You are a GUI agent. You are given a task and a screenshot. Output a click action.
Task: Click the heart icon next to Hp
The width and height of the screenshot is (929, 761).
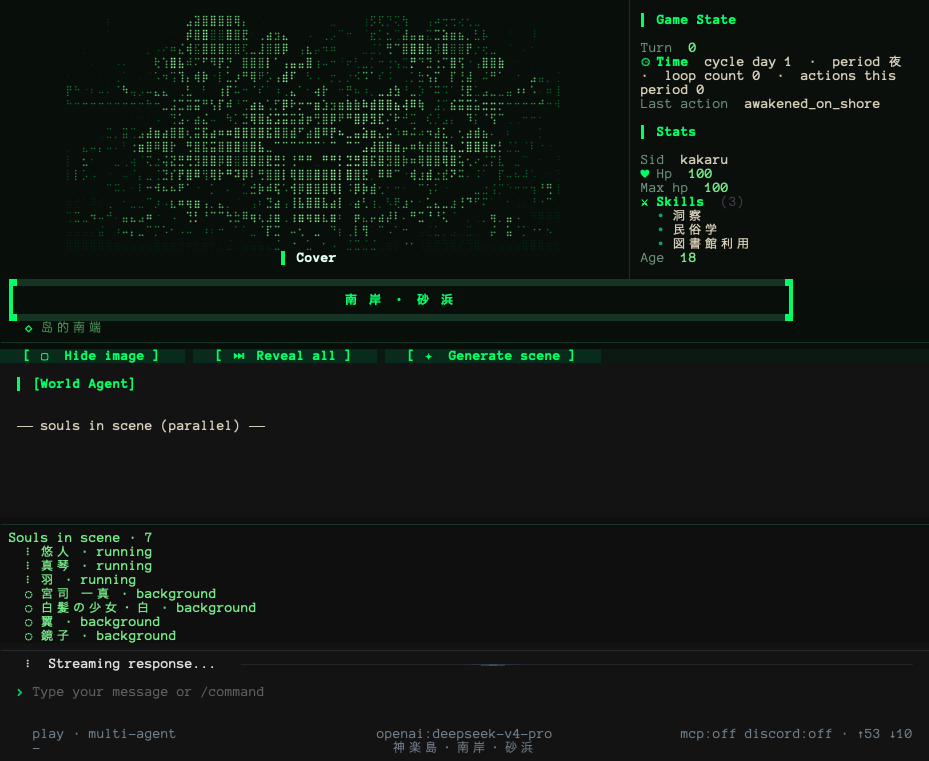click(645, 174)
